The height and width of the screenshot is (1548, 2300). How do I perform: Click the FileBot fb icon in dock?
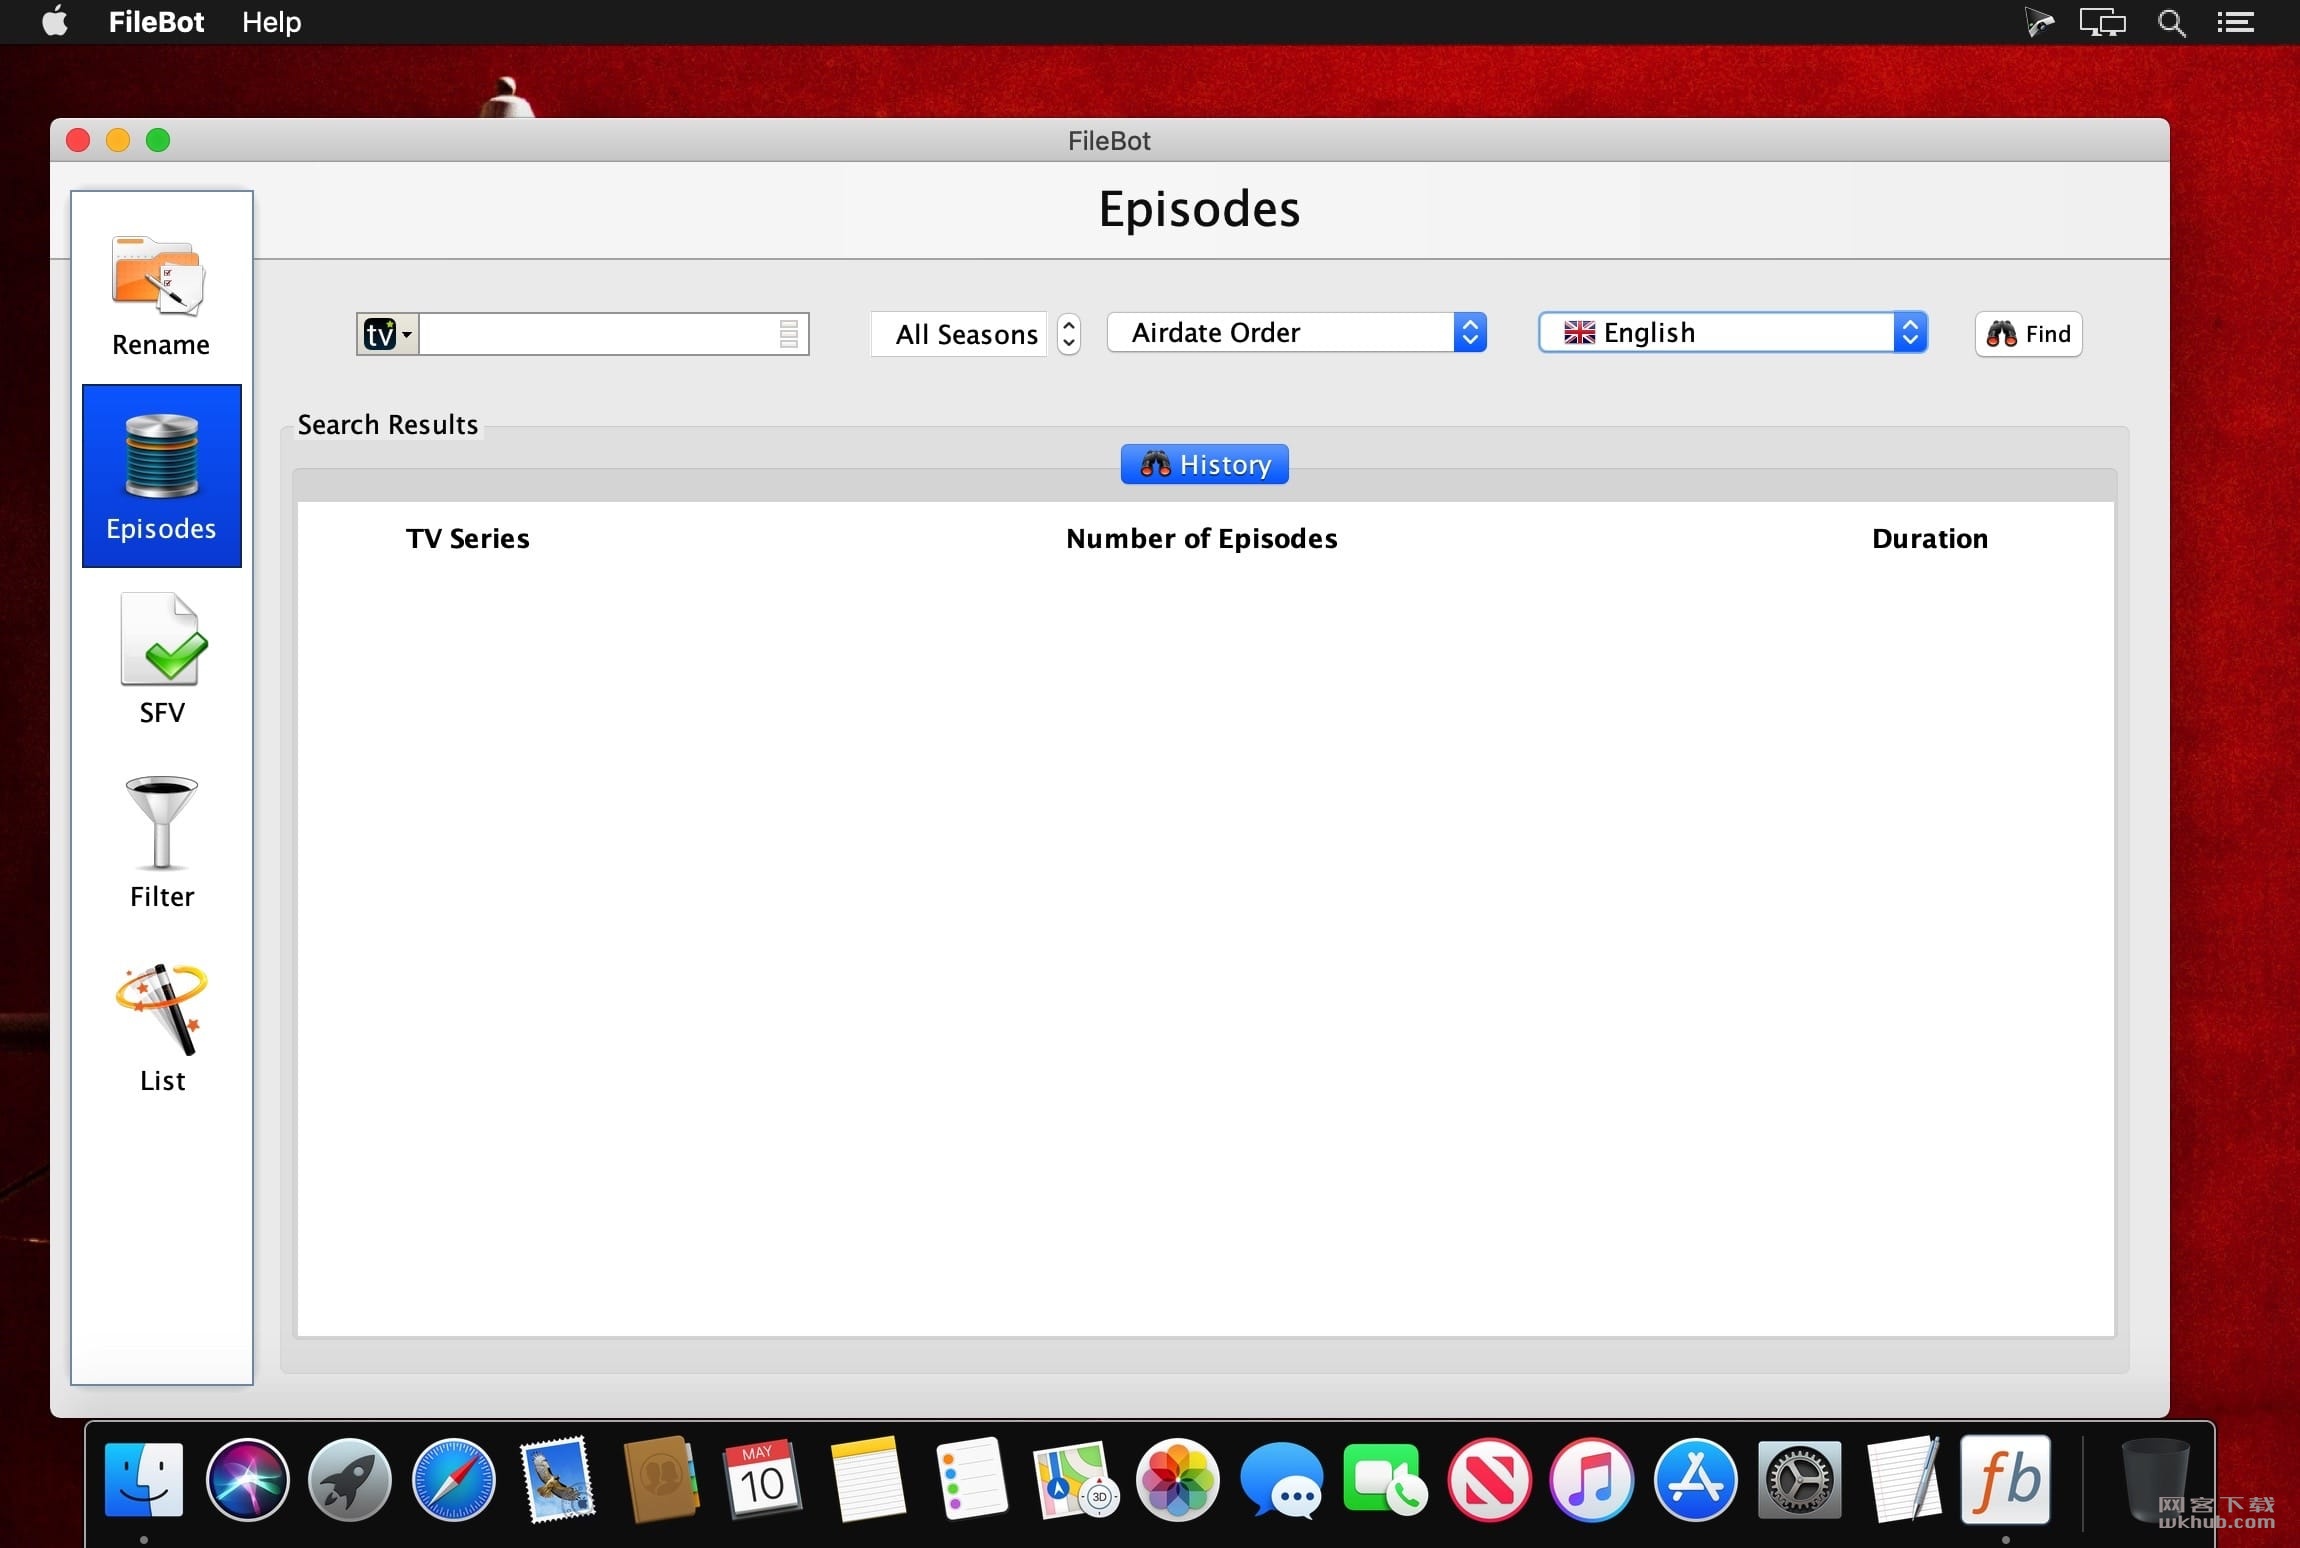[2006, 1479]
